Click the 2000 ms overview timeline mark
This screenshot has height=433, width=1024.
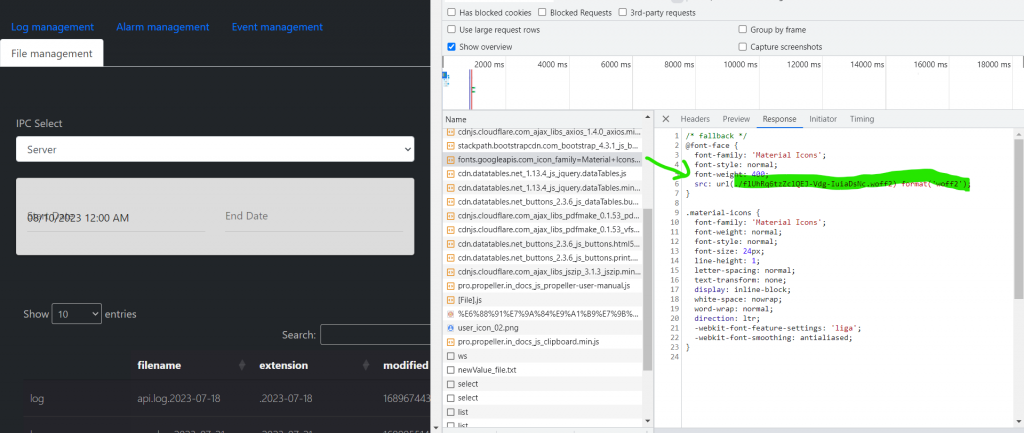point(489,65)
